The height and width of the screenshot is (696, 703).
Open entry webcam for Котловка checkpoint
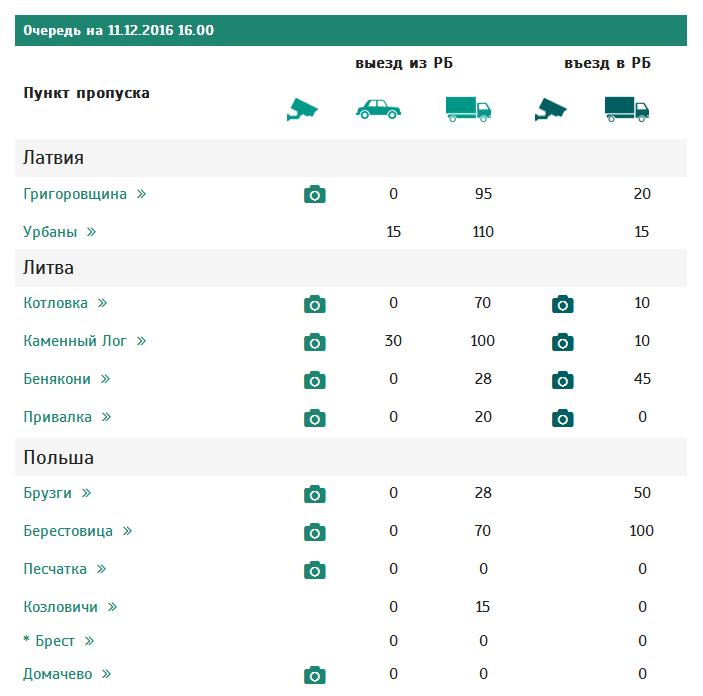tap(563, 304)
